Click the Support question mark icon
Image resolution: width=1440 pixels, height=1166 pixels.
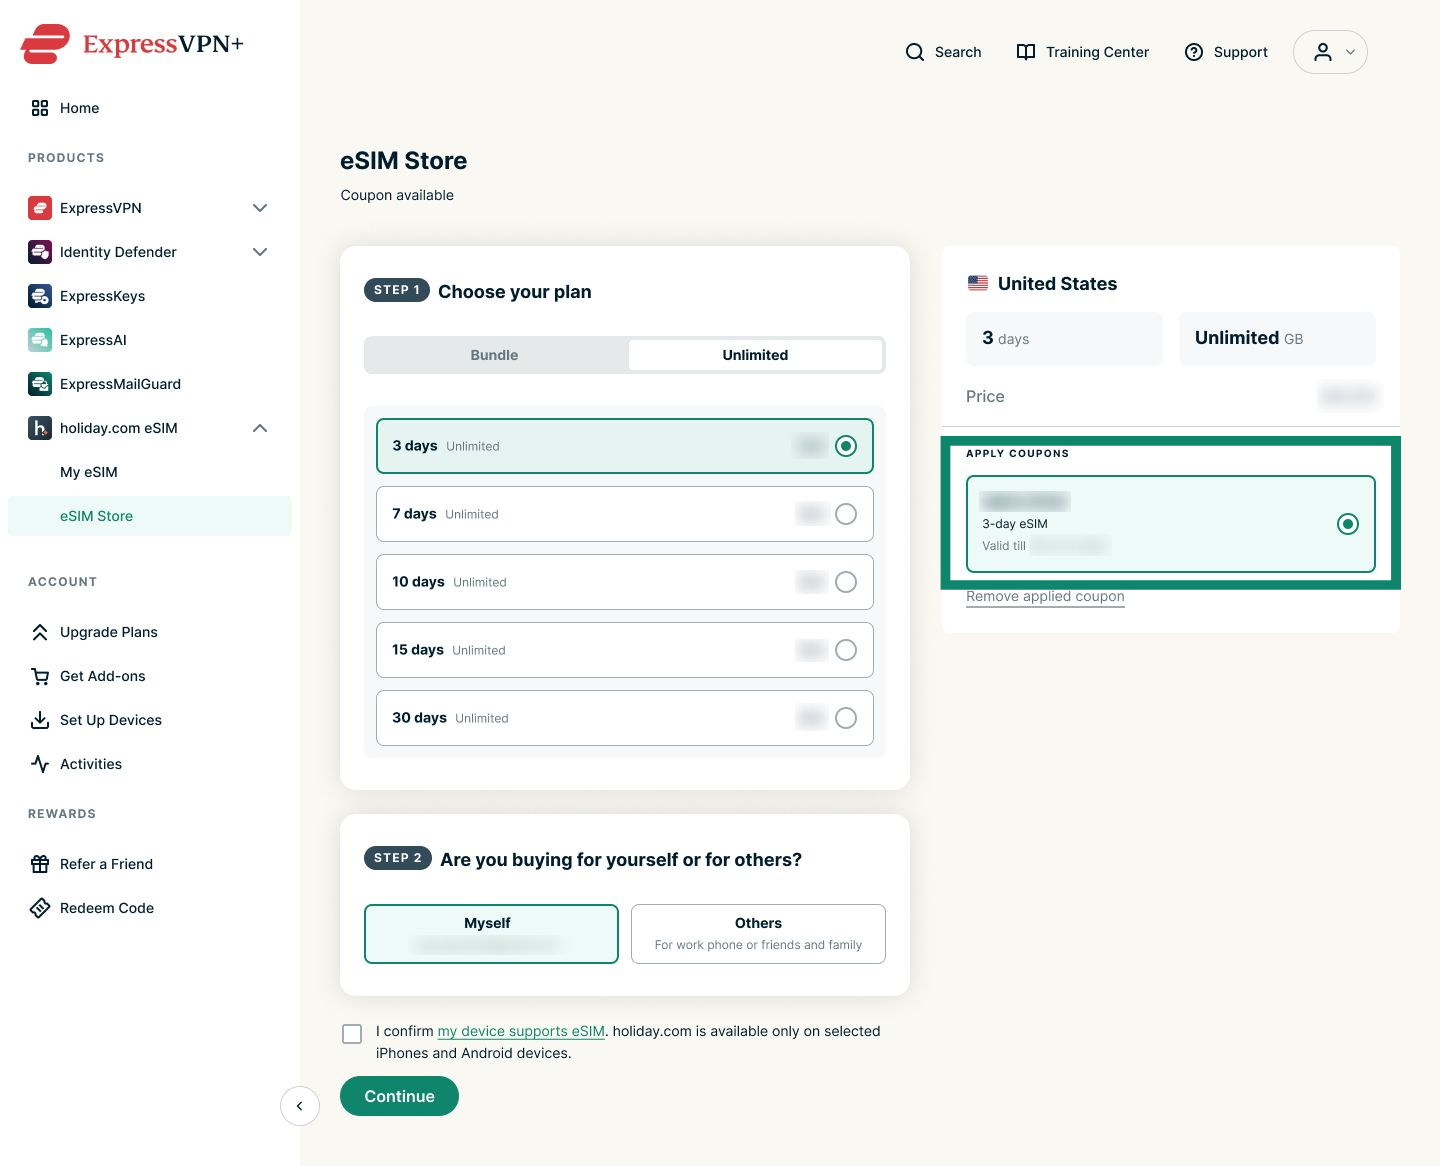point(1194,52)
